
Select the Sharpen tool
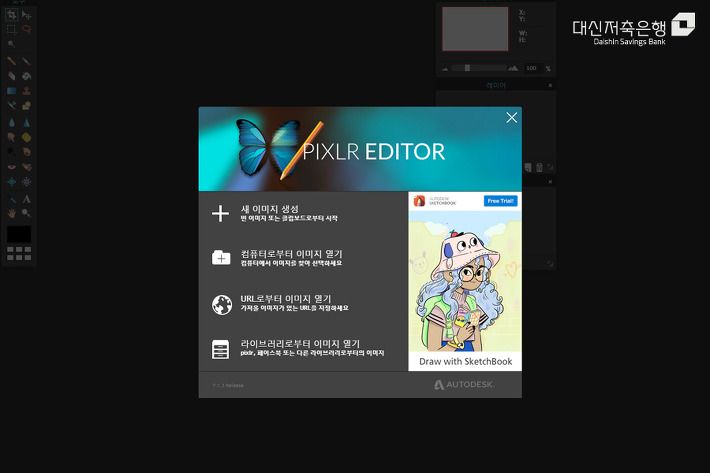point(26,122)
